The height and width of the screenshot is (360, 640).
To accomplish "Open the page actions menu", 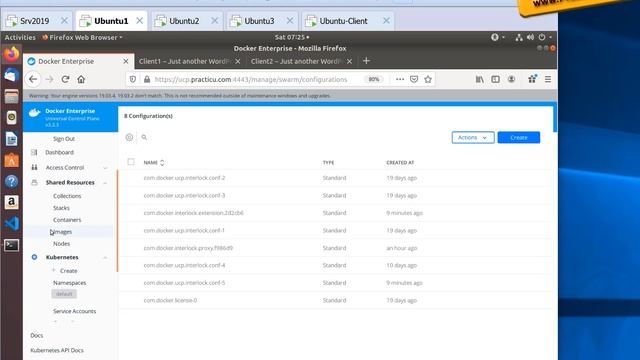I will click(400, 79).
